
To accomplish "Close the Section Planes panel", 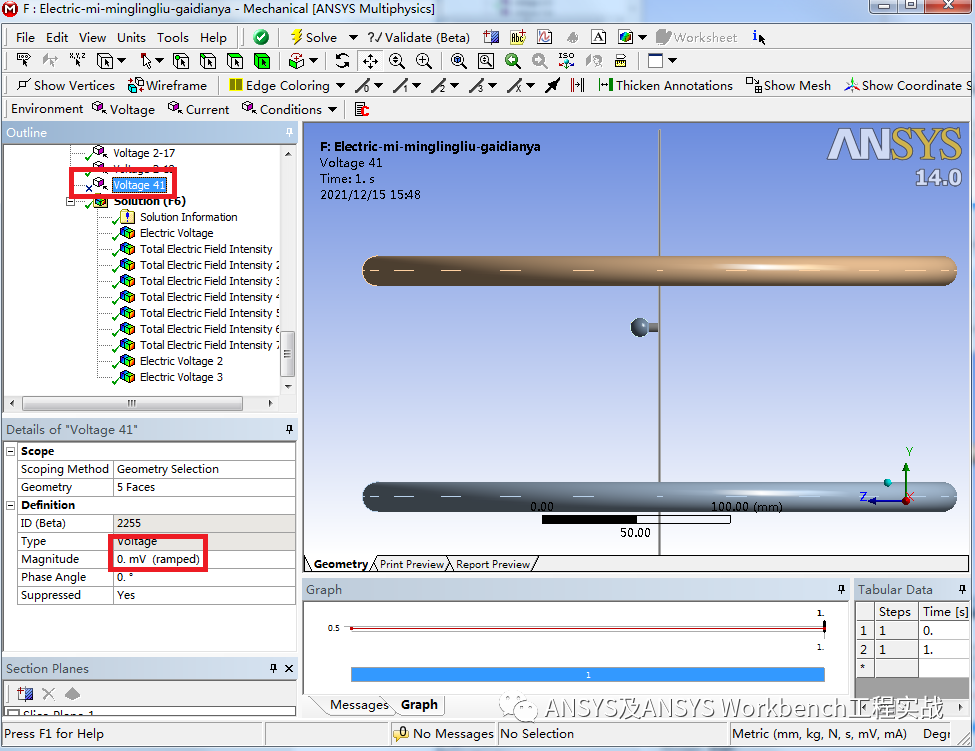I will (x=289, y=668).
